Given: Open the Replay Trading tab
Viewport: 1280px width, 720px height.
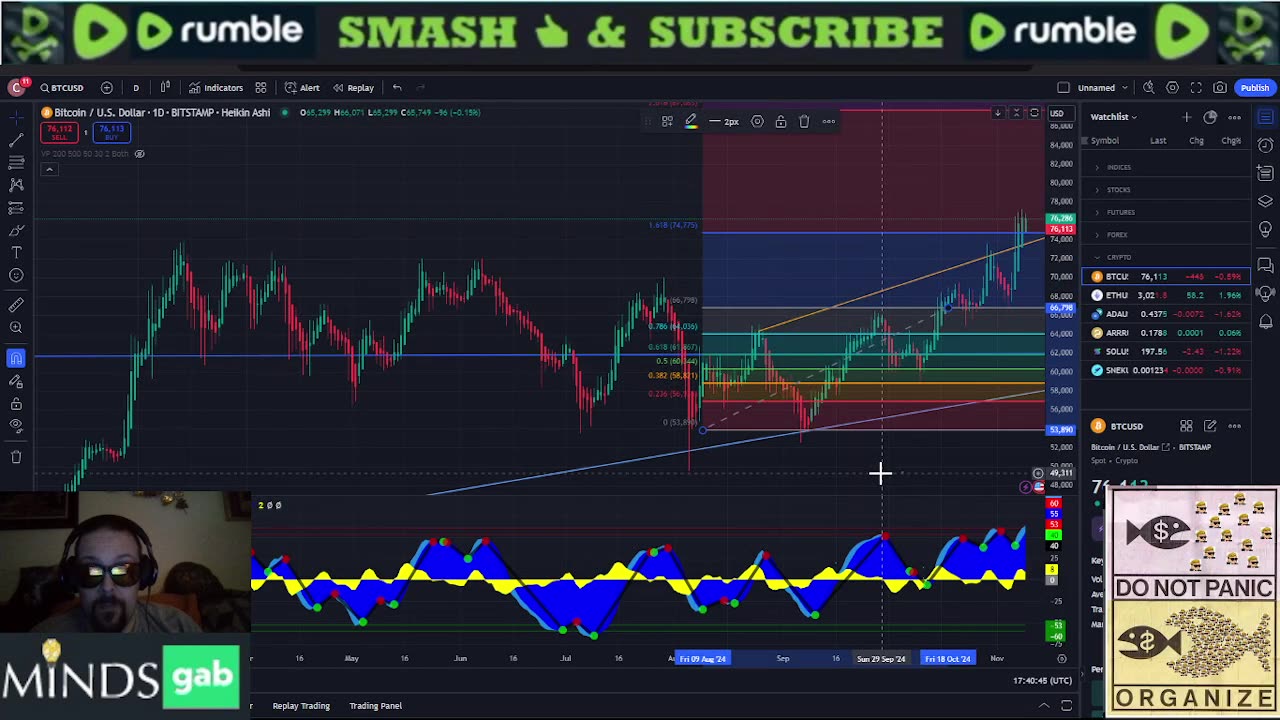Looking at the screenshot, I should click(x=301, y=706).
